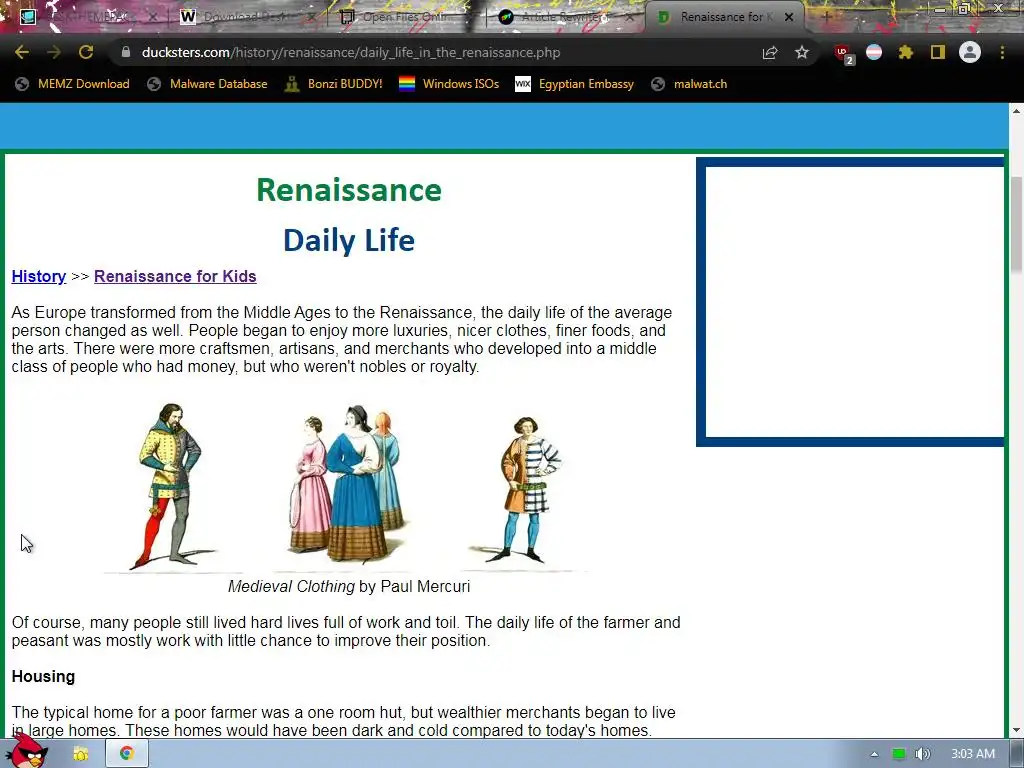
Task: Click the Housing section heading
Action: point(43,676)
